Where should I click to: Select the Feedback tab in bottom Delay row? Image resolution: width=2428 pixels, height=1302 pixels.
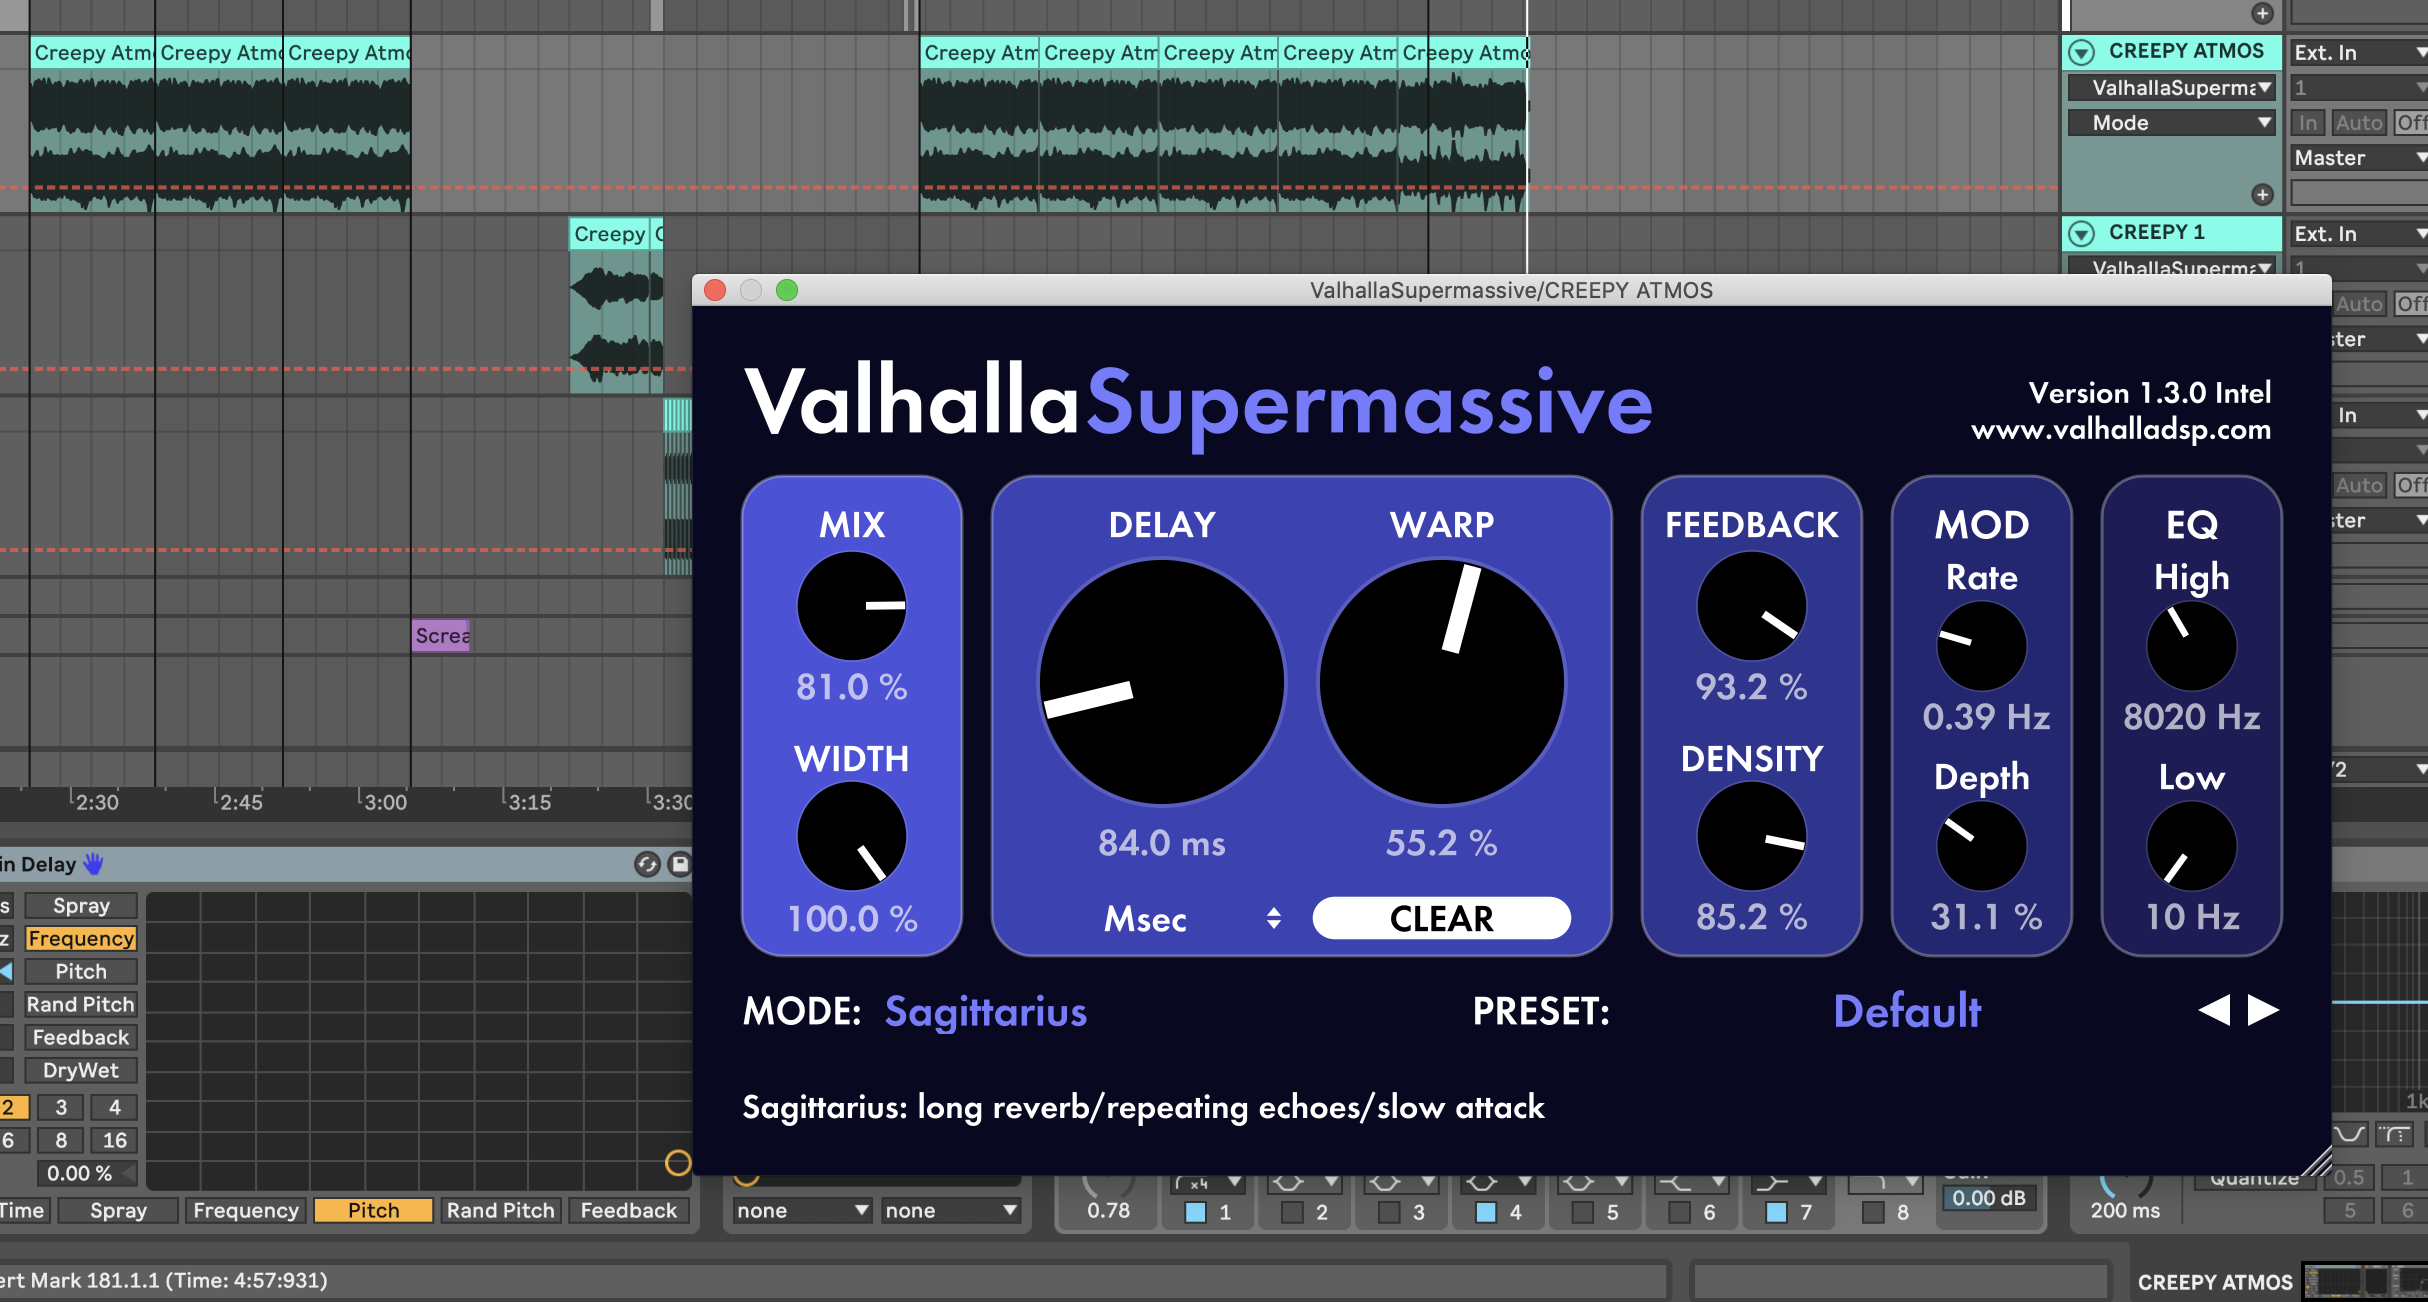(x=628, y=1210)
